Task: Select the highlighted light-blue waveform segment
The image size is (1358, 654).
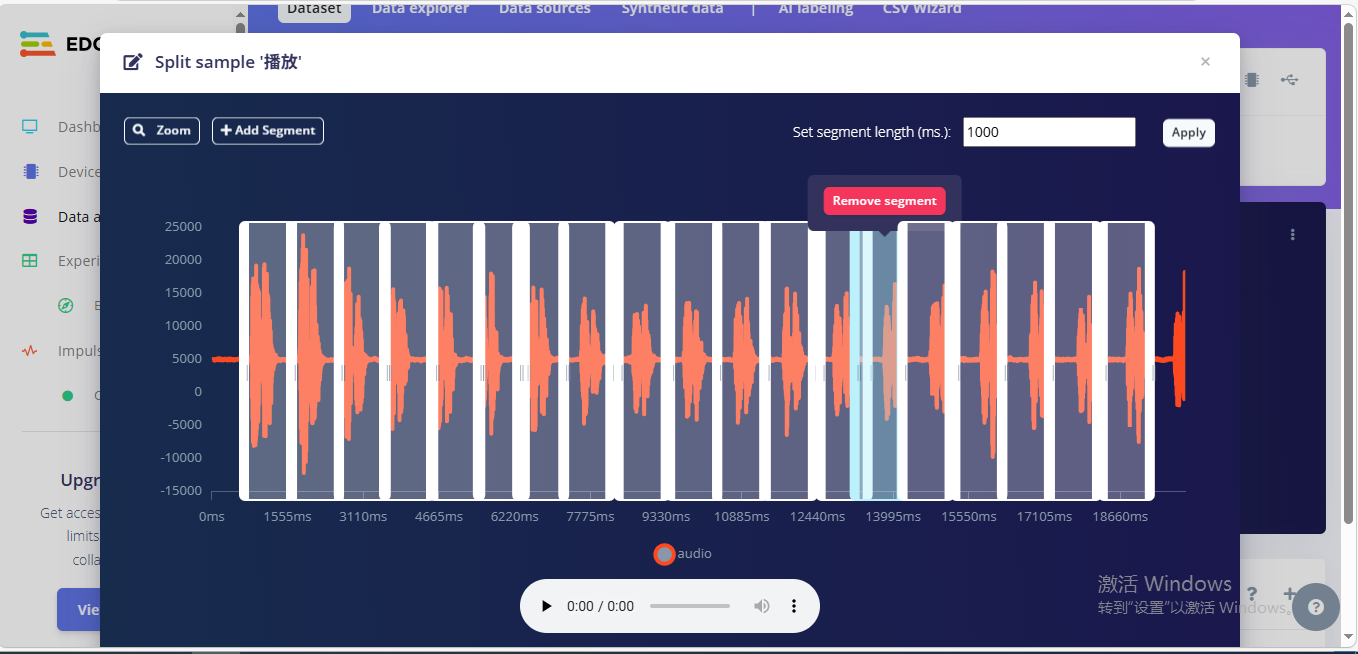Action: (x=873, y=360)
